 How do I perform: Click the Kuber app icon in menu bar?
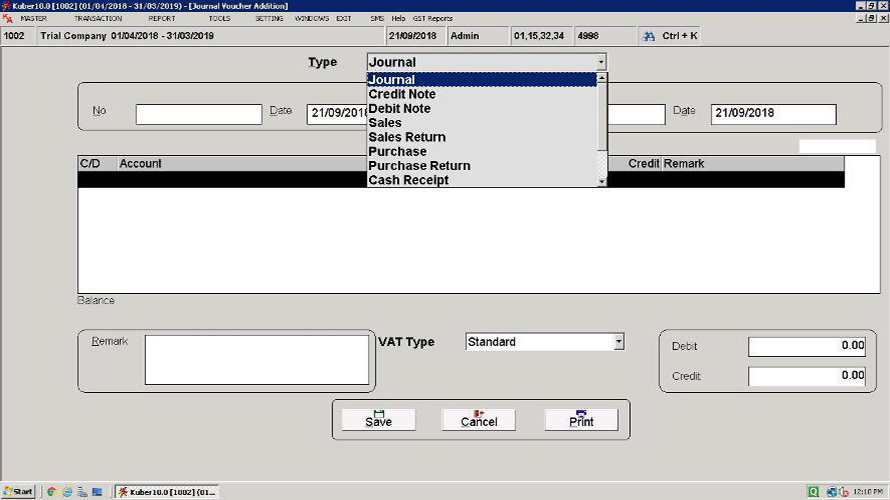point(7,19)
